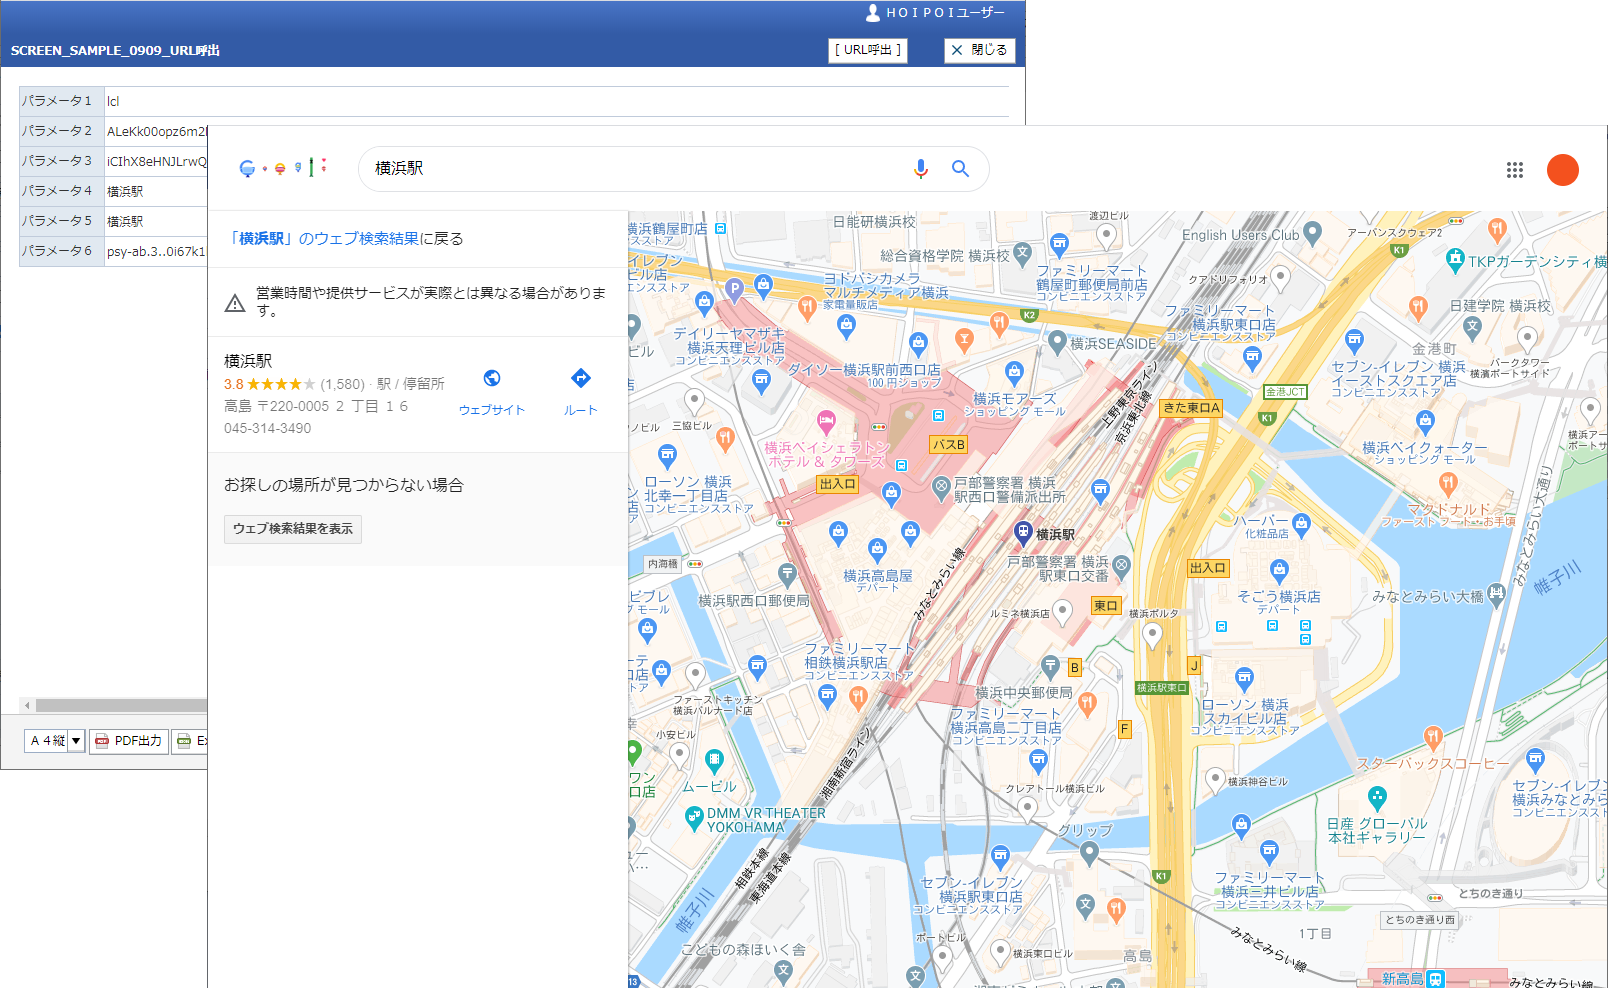The width and height of the screenshot is (1609, 988).
Task: Click the HOIPOIユーザー person icon
Action: (x=873, y=12)
